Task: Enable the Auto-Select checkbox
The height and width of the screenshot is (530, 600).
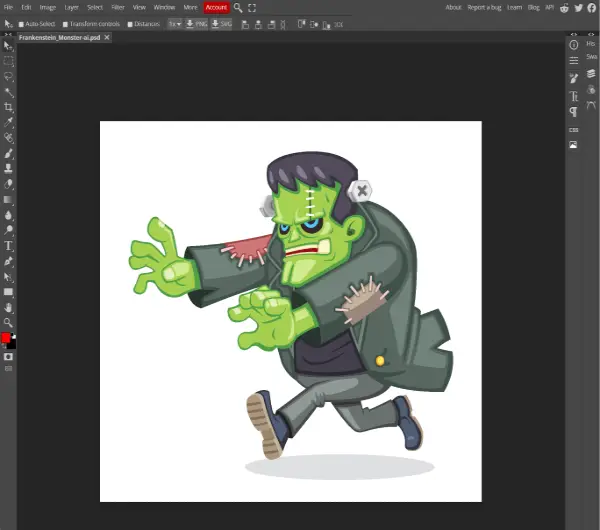Action: pyautogui.click(x=21, y=24)
